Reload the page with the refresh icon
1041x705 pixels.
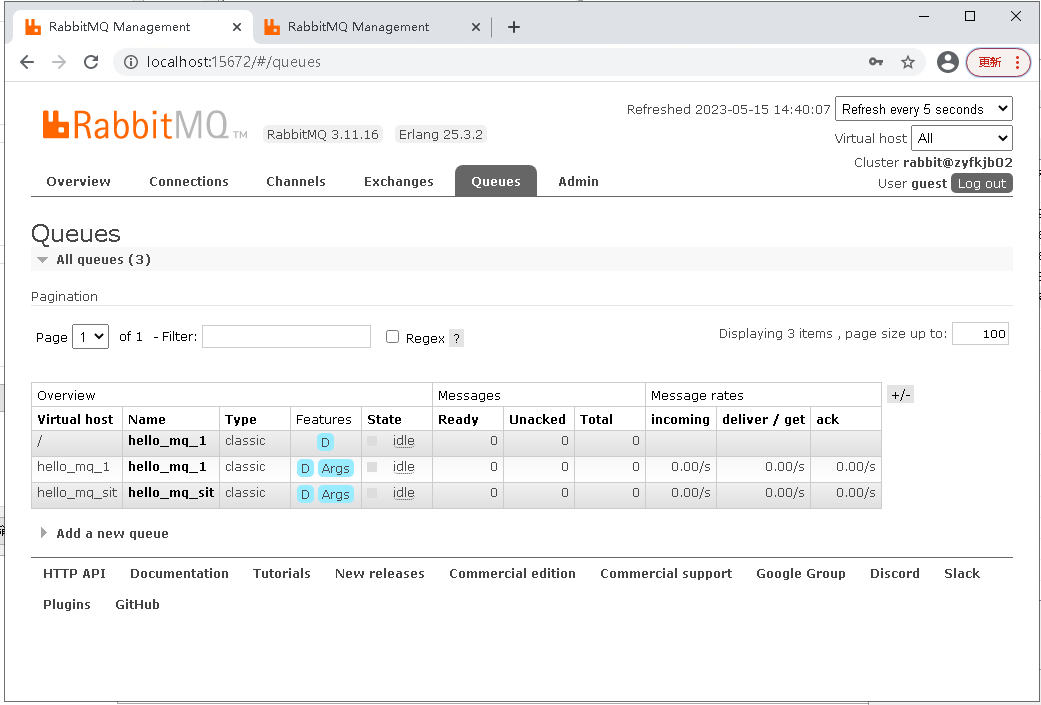pos(91,62)
